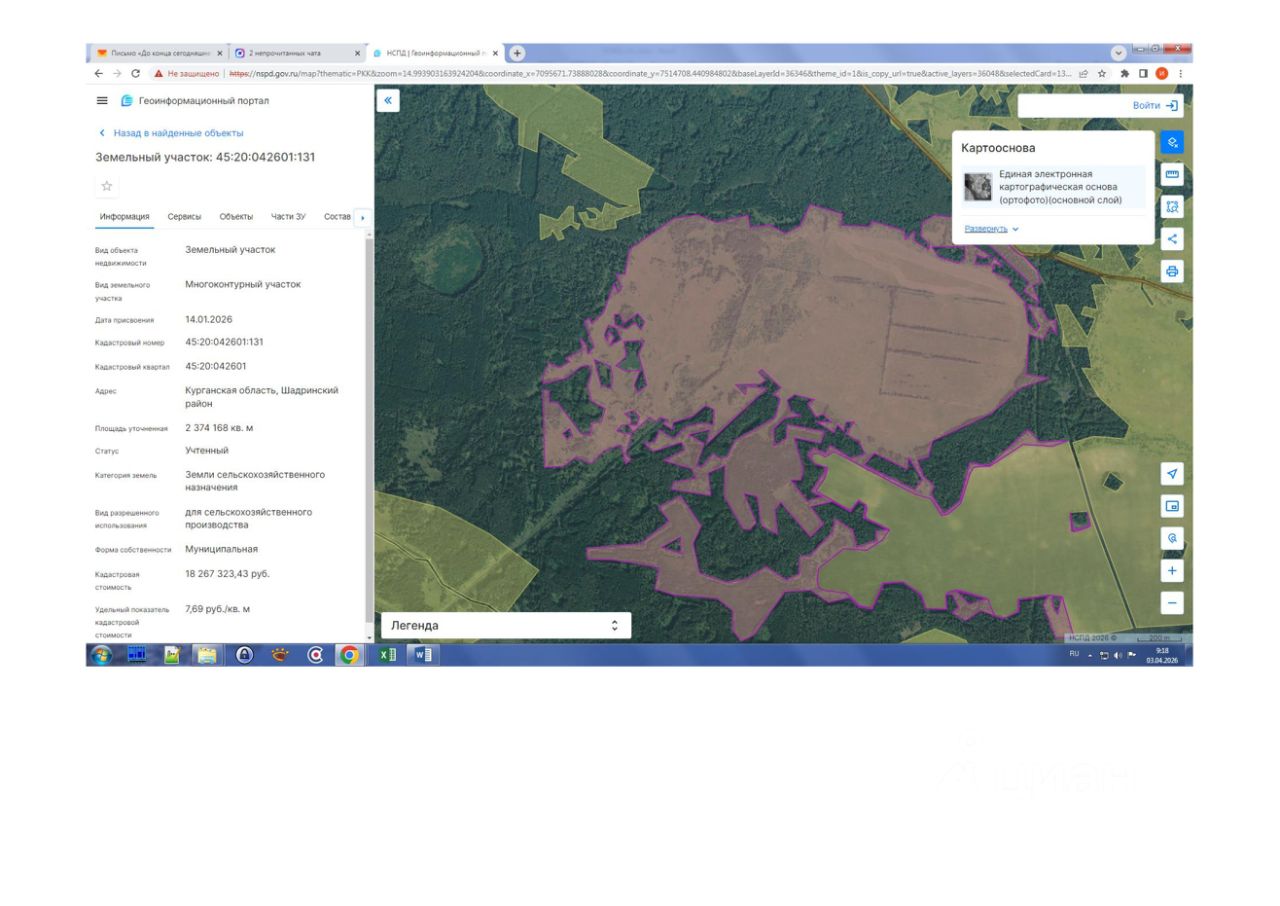Bookmark this page with the address bar star
This screenshot has height=906, width=1280.
(1102, 74)
